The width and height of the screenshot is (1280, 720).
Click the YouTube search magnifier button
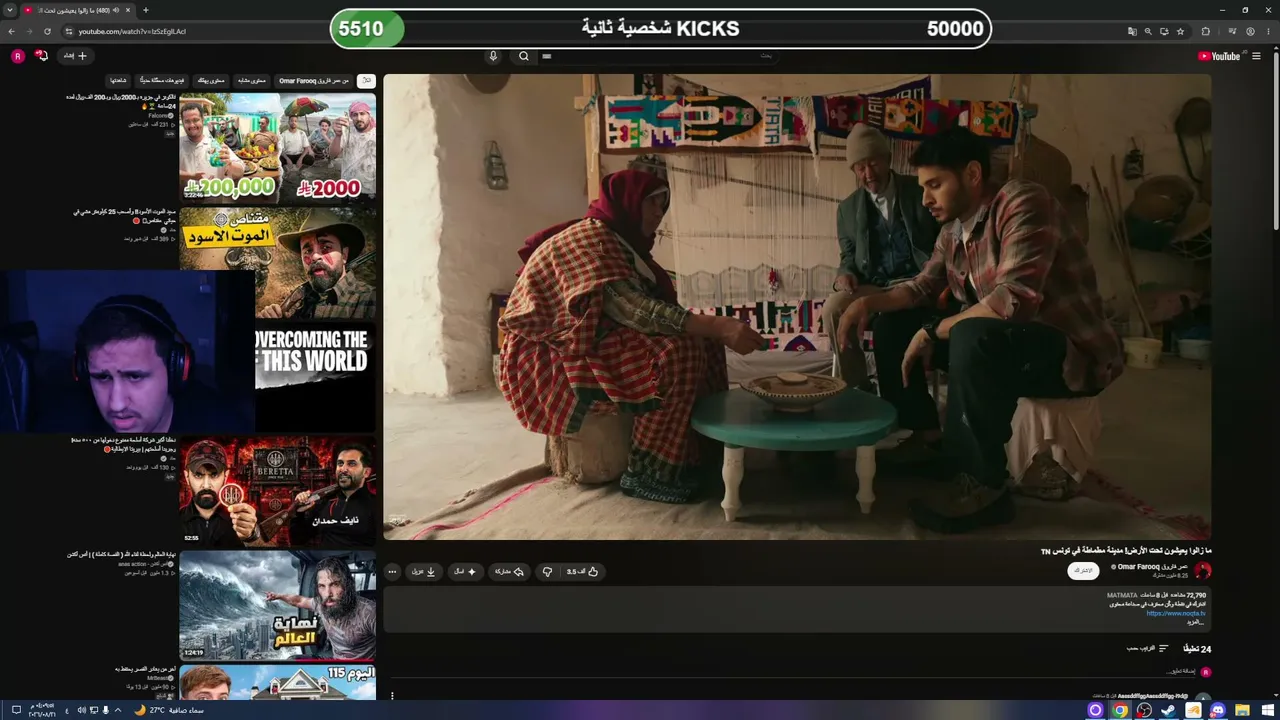point(523,56)
